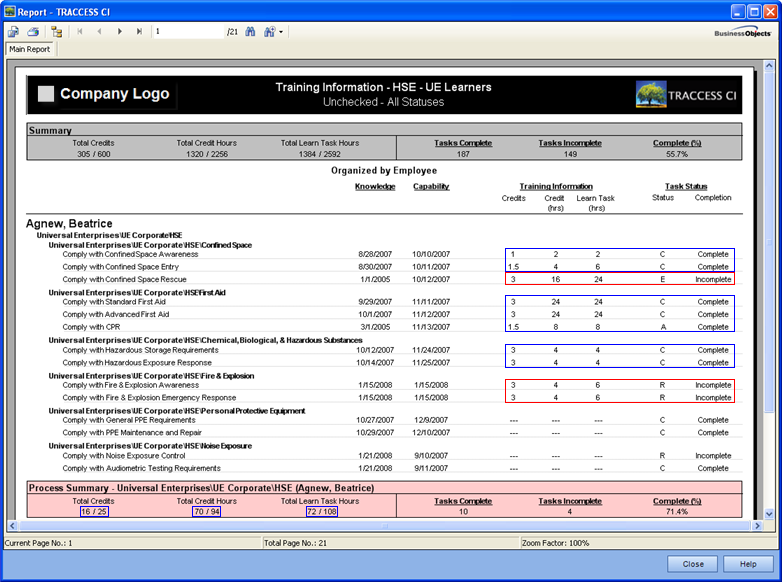Select the Main Report tab

29,49
